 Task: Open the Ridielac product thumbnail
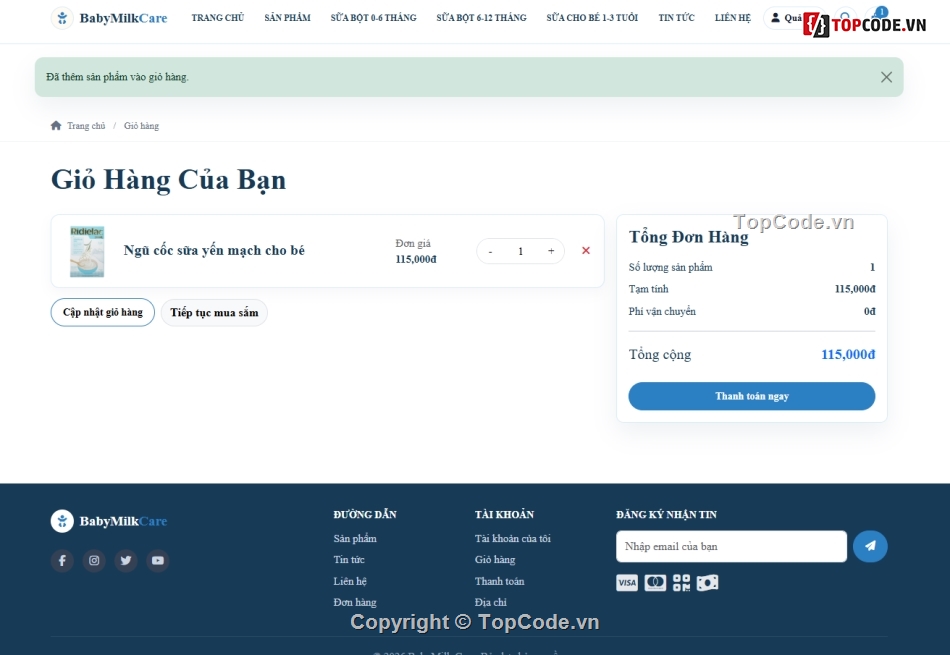[x=87, y=251]
